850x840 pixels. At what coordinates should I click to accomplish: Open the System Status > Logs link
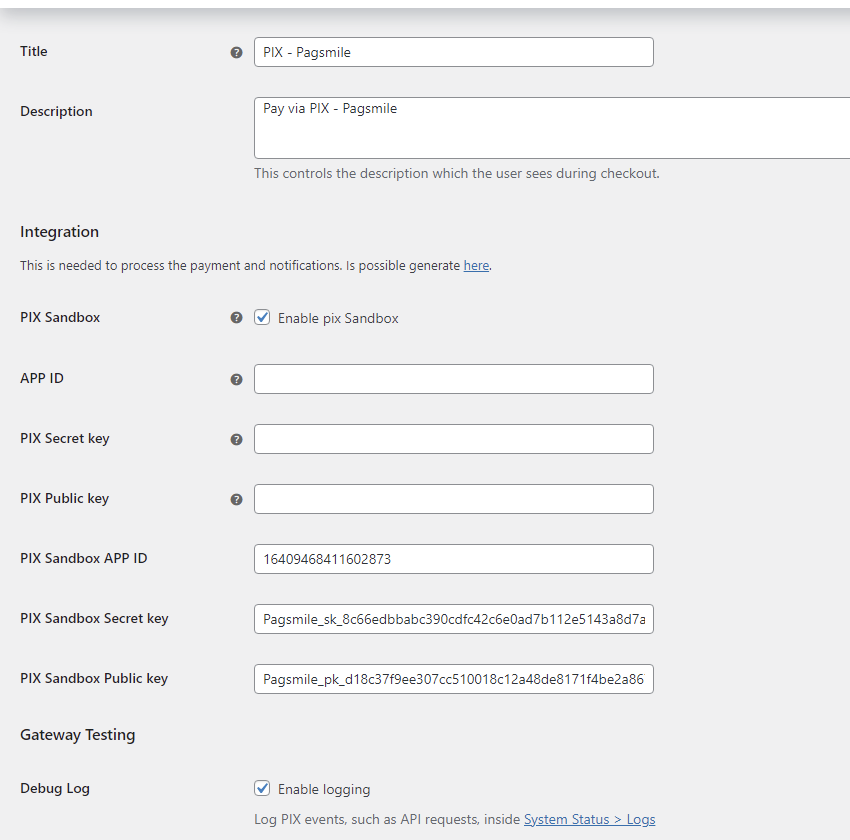(x=589, y=819)
